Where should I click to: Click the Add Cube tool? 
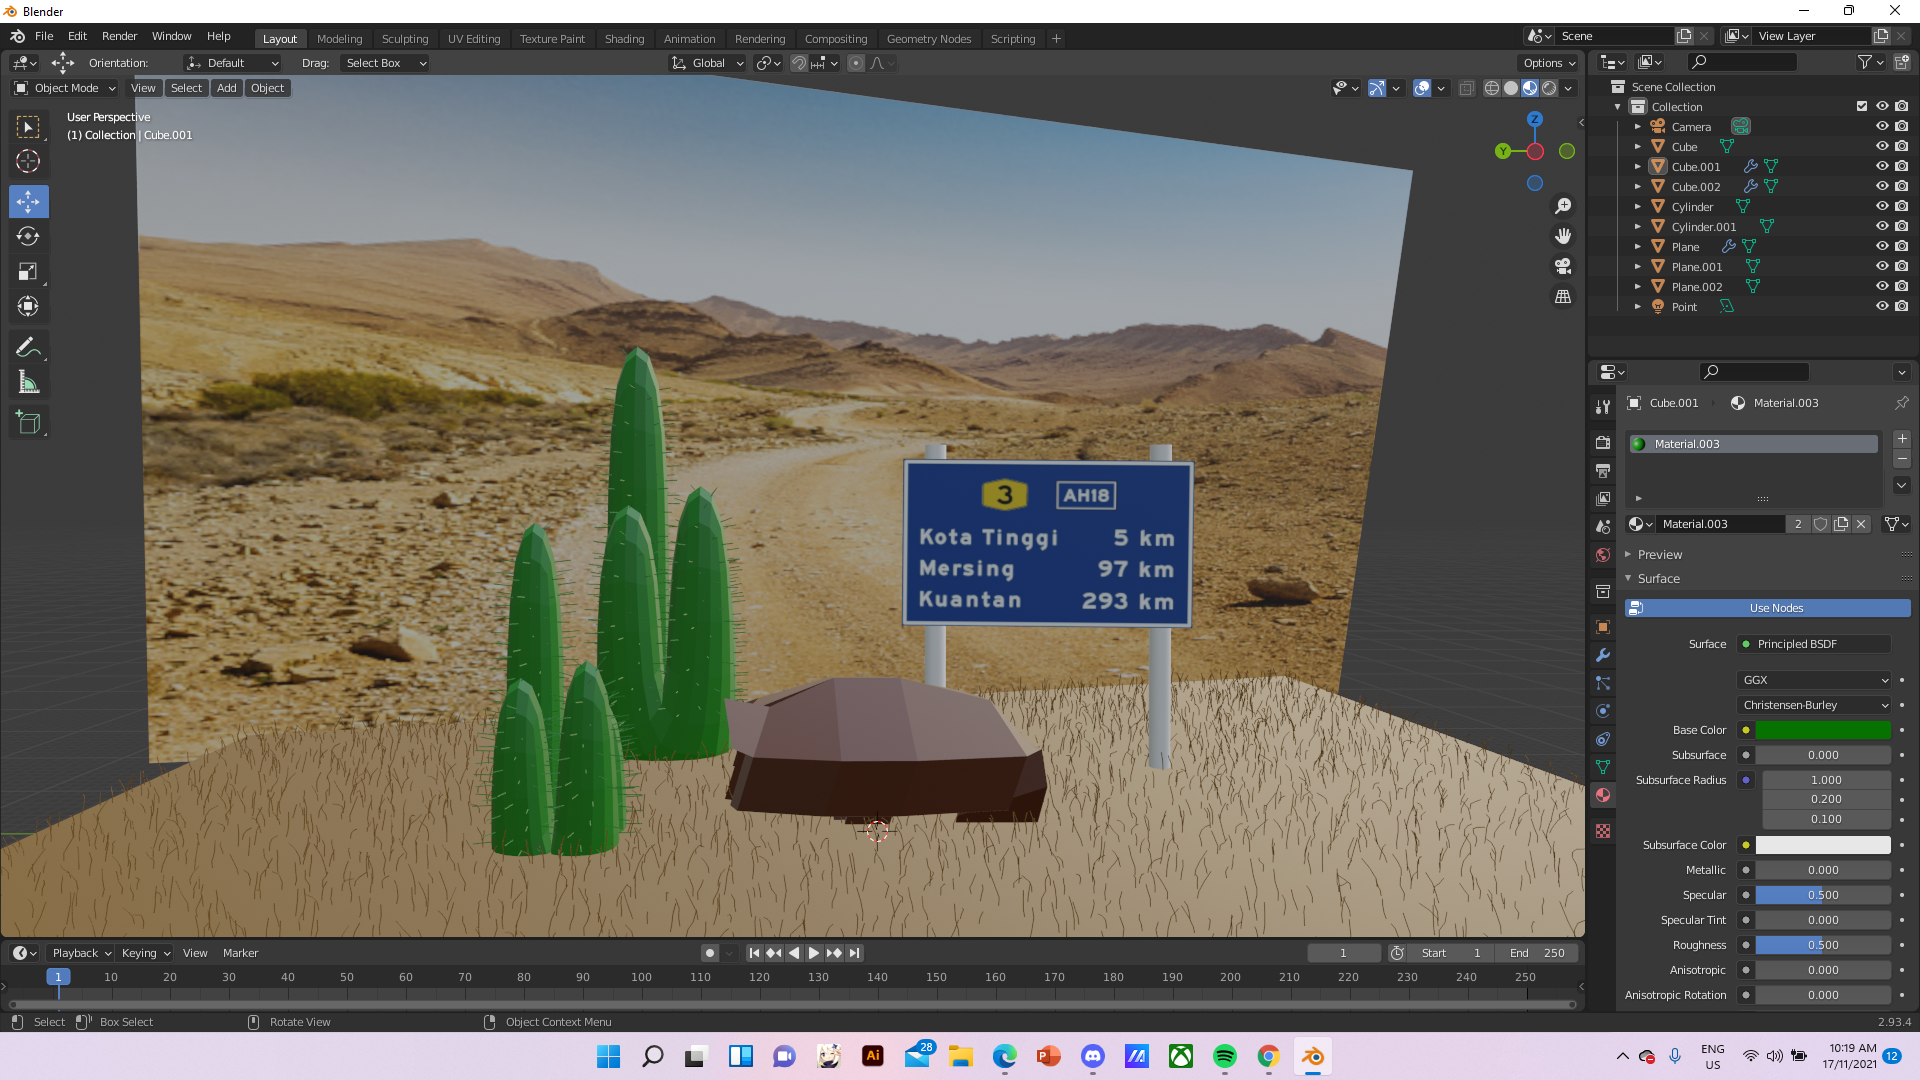point(28,423)
